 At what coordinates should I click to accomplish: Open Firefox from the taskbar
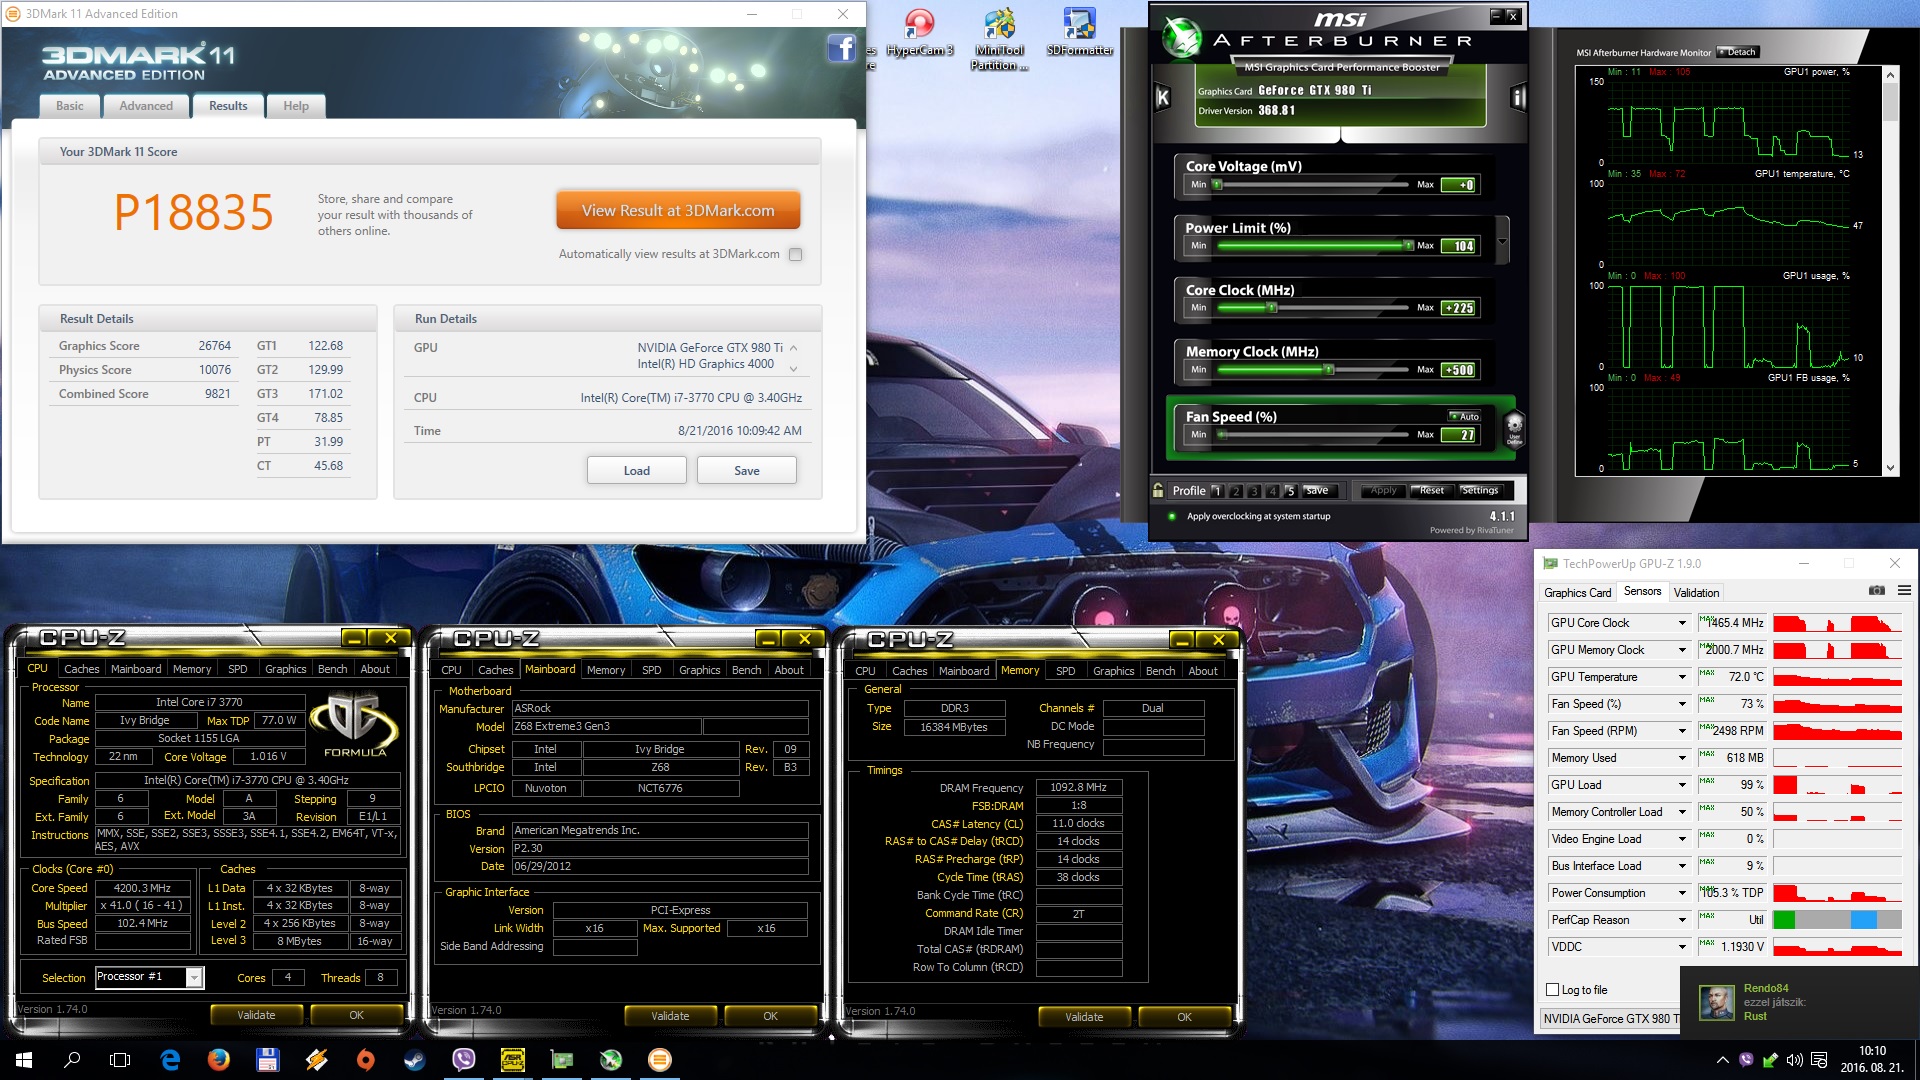pos(218,1060)
